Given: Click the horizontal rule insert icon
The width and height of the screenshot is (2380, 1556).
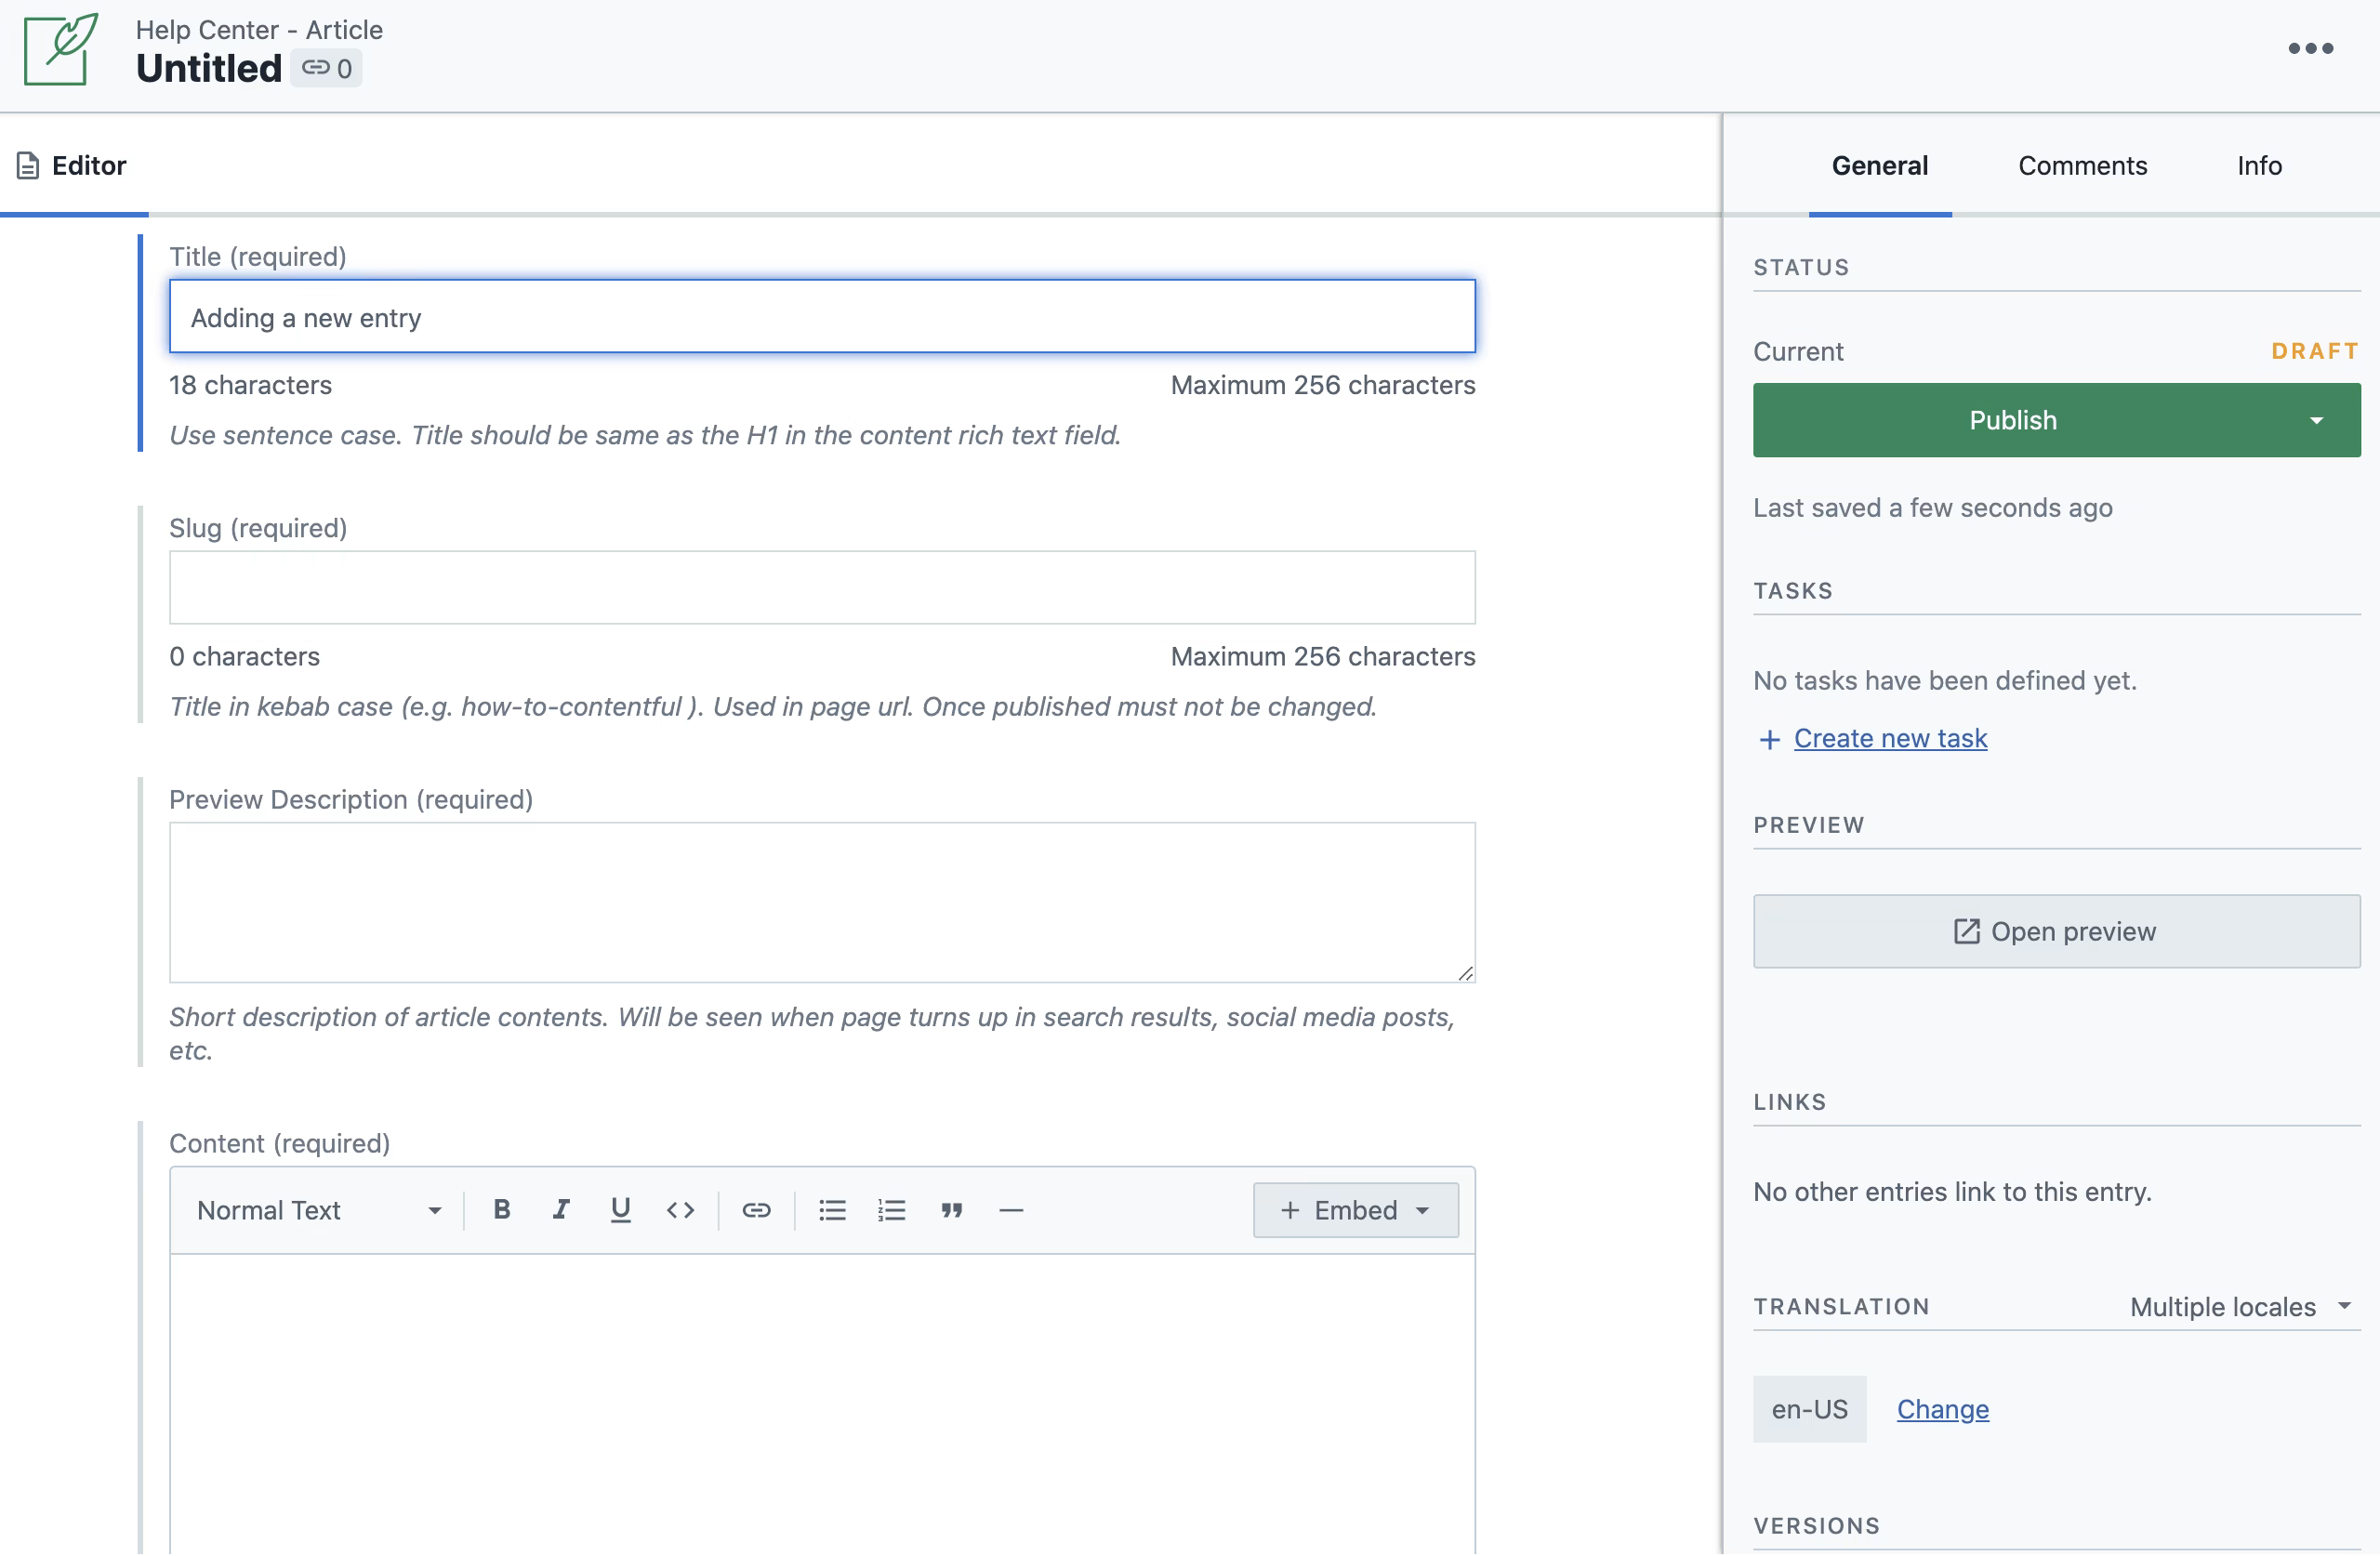Looking at the screenshot, I should tap(1011, 1210).
